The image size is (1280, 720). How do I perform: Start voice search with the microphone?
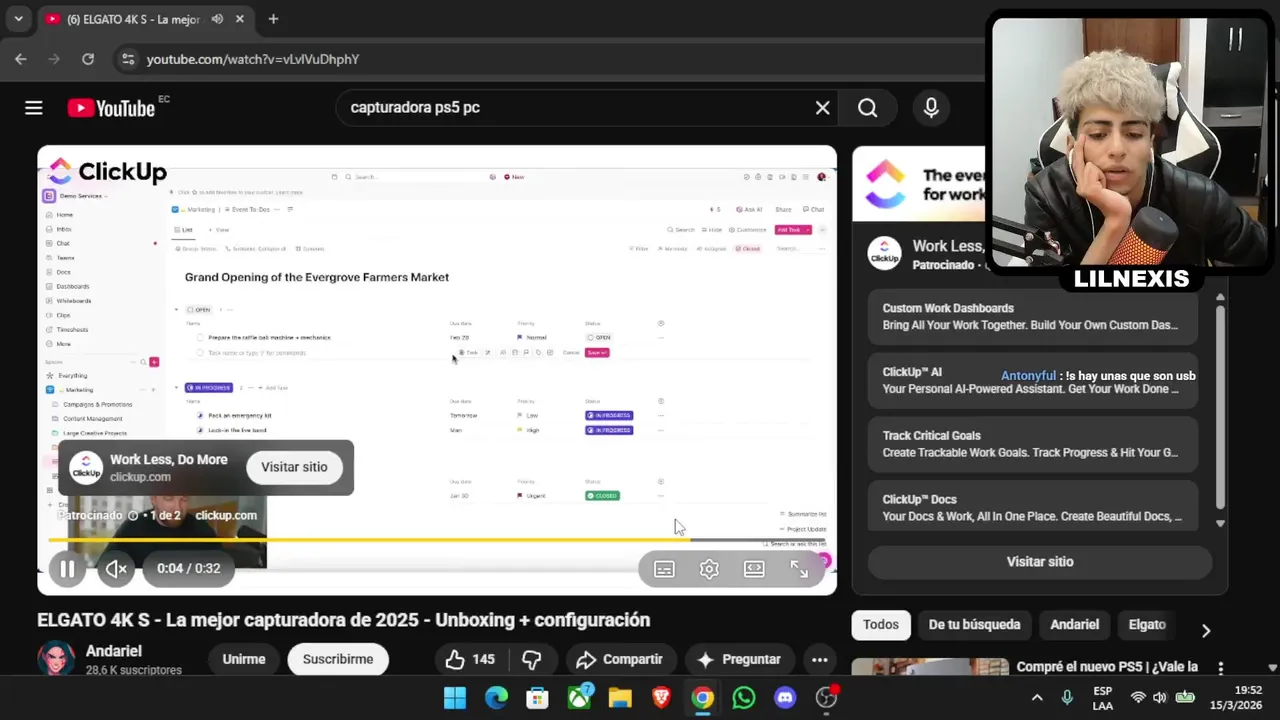coord(931,108)
